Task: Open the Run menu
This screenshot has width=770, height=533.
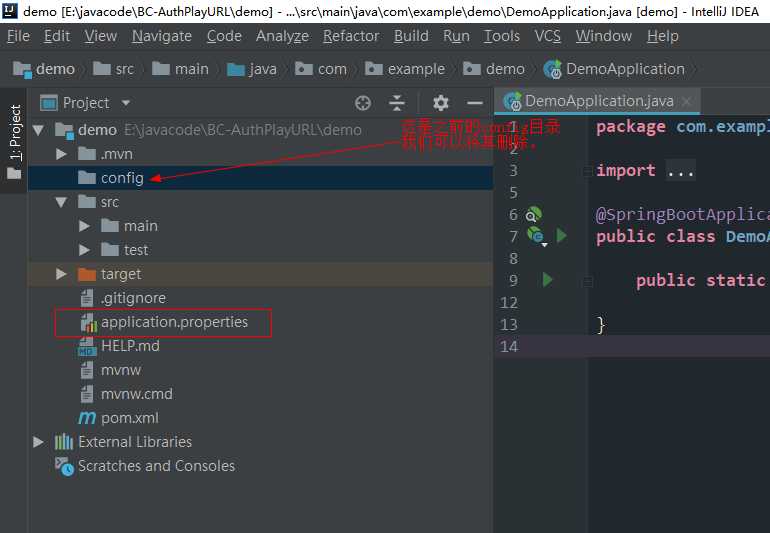Action: [456, 36]
